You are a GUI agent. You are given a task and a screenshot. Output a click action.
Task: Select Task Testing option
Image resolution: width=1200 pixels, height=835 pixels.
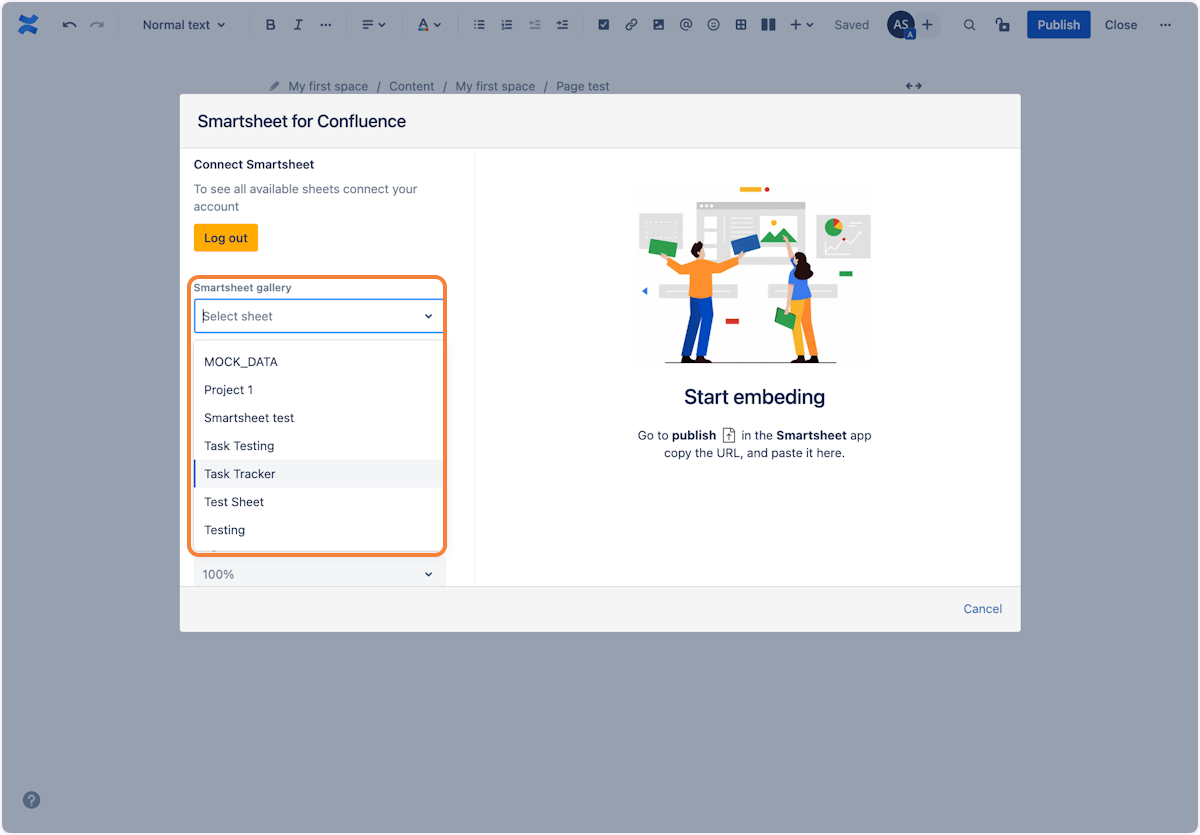(x=318, y=446)
